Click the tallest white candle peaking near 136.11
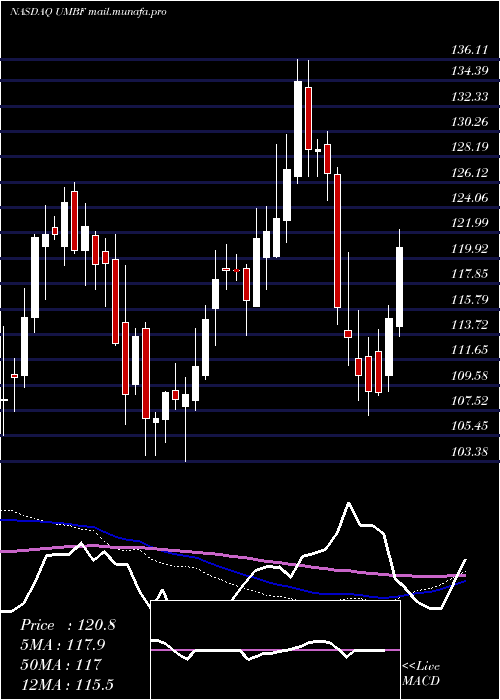Image resolution: width=500 pixels, height=700 pixels. pyautogui.click(x=298, y=121)
